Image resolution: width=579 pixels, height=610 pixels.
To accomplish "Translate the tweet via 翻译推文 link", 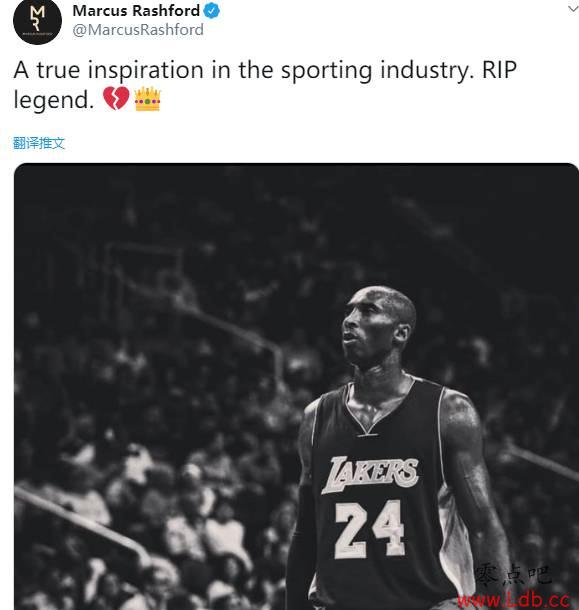I will (x=39, y=143).
